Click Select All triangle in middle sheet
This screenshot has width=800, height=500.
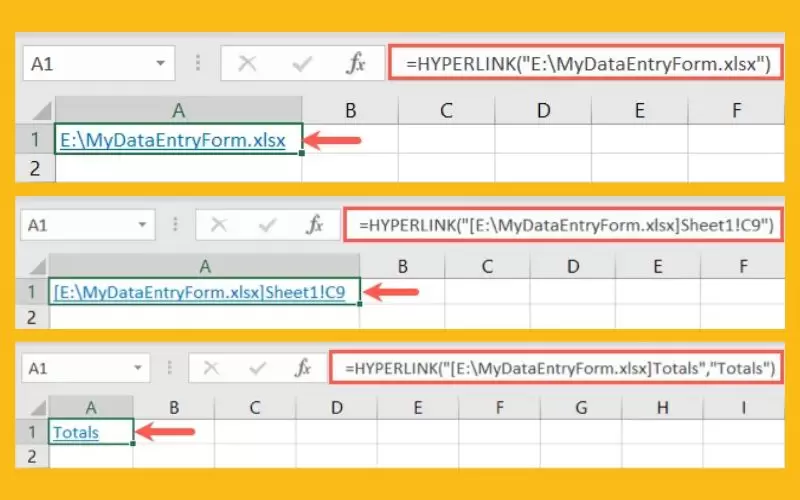tap(38, 266)
